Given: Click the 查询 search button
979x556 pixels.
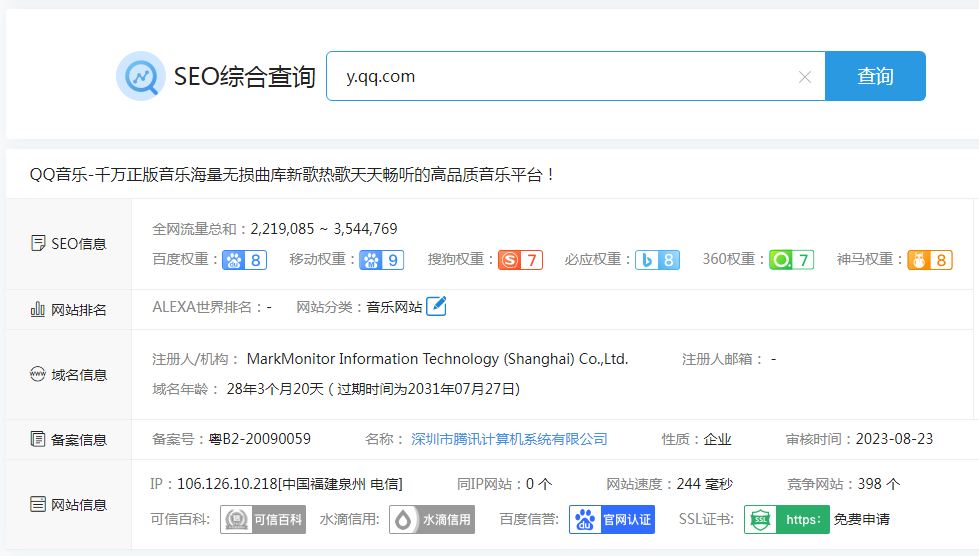Looking at the screenshot, I should coord(875,76).
